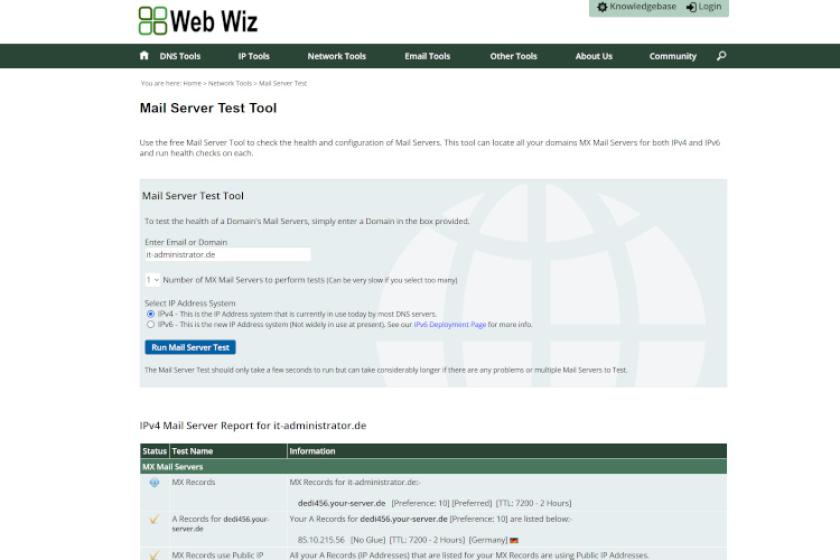Open the IP Tools menu

tap(254, 56)
